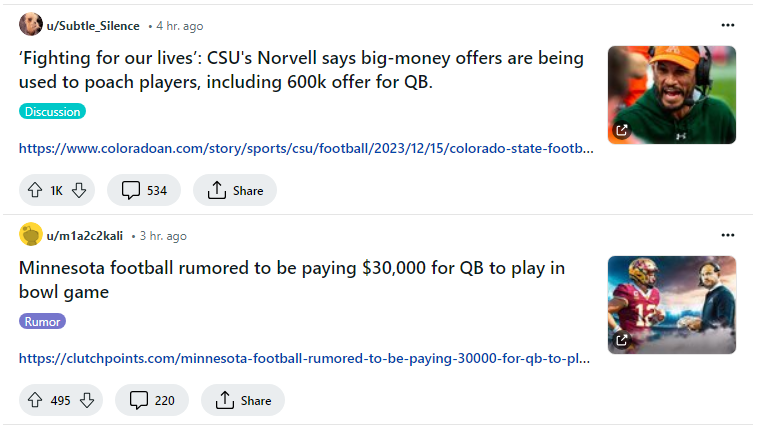Click u/m1a2c2kali avatar icon
Screen dimensions: 764x429
click(30, 235)
